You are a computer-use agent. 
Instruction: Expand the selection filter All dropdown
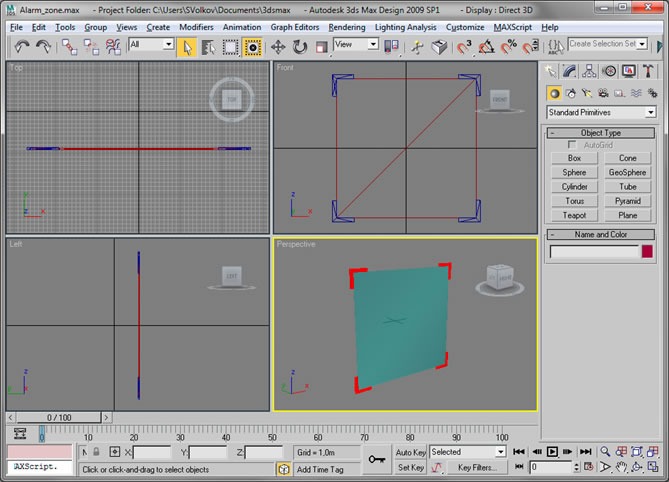tap(151, 44)
